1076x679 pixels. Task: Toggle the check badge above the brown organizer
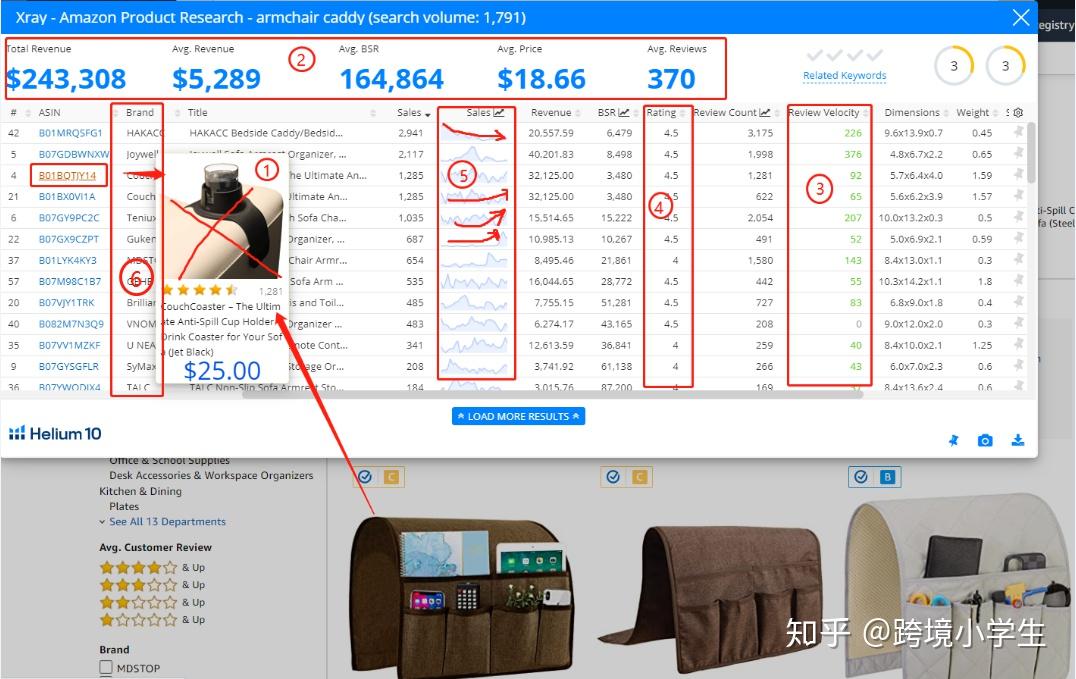(365, 476)
